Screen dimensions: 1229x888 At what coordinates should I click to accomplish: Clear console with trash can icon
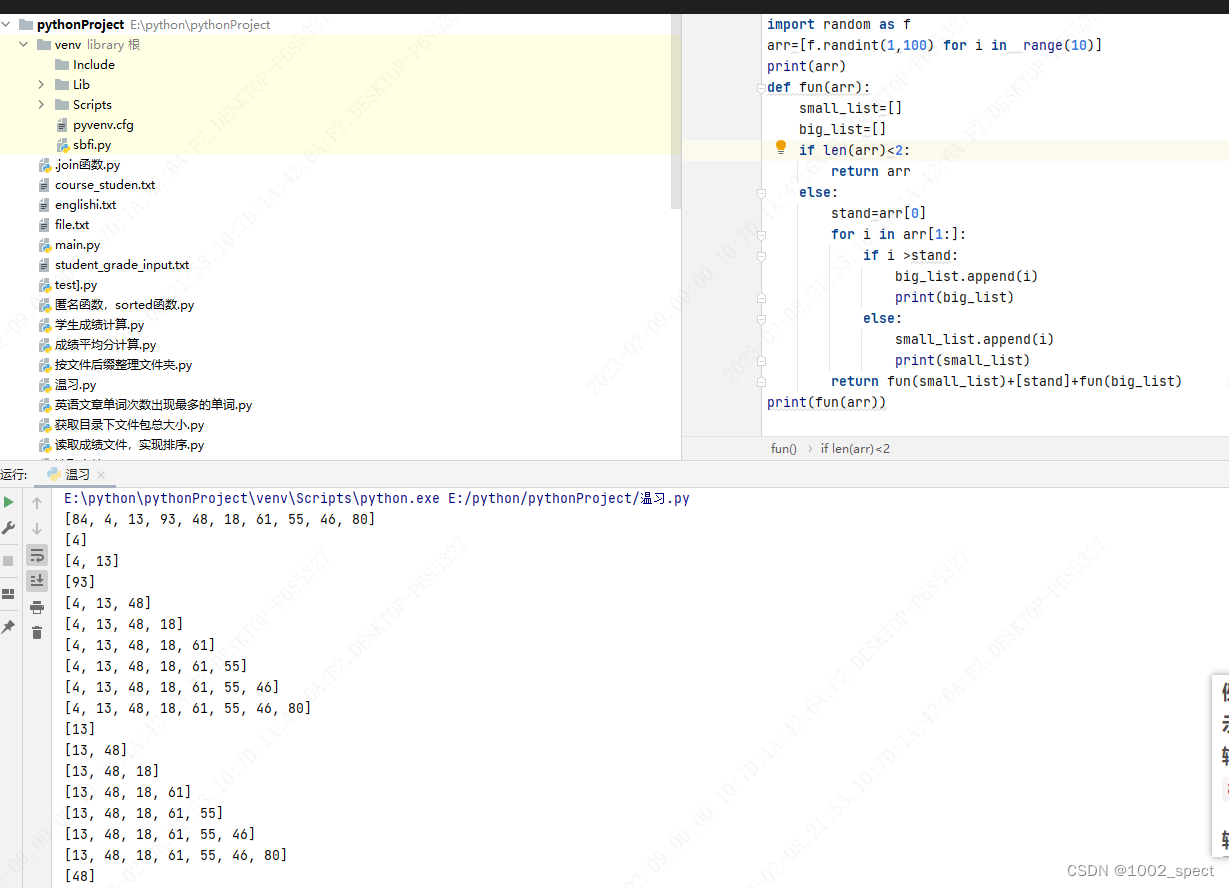tap(37, 632)
